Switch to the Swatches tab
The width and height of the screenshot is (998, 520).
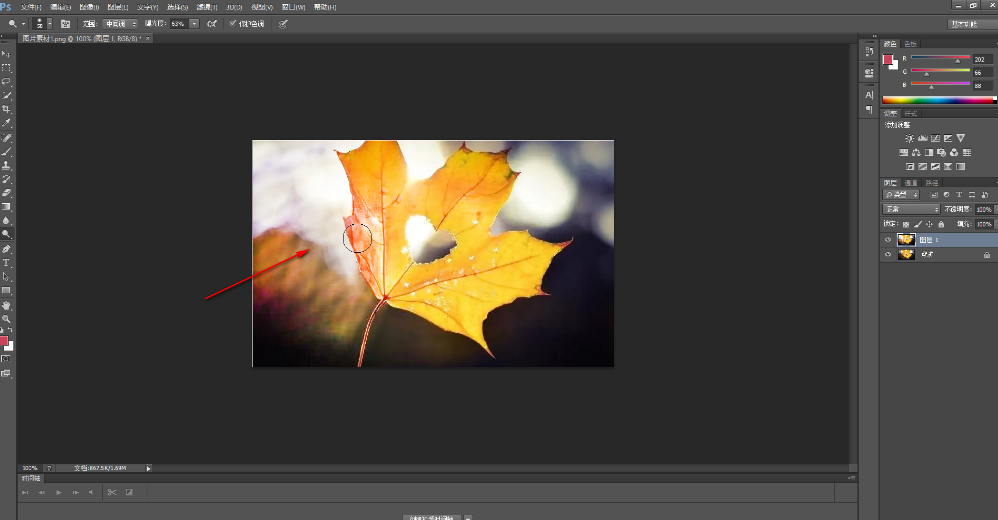click(x=909, y=44)
